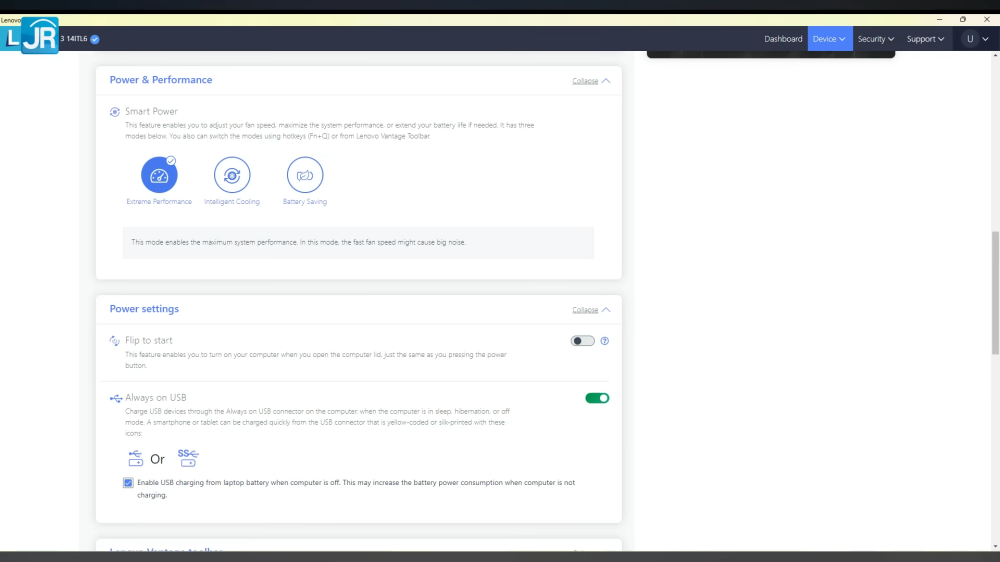Collapse the Power settings section
Image resolution: width=1000 pixels, height=562 pixels.
point(591,310)
